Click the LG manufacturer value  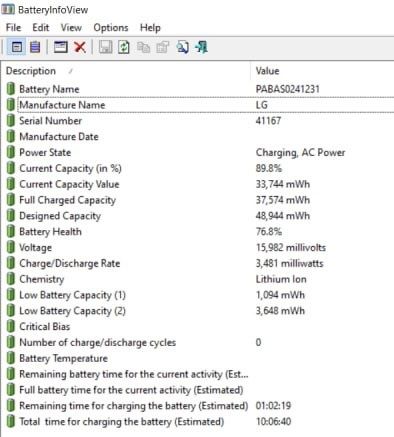pos(262,105)
